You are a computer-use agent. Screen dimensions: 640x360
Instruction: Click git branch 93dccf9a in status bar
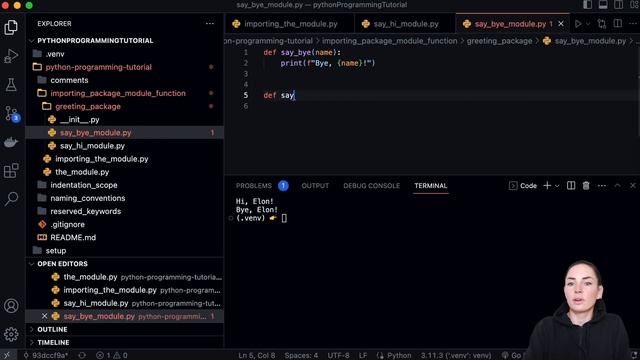tap(46, 355)
